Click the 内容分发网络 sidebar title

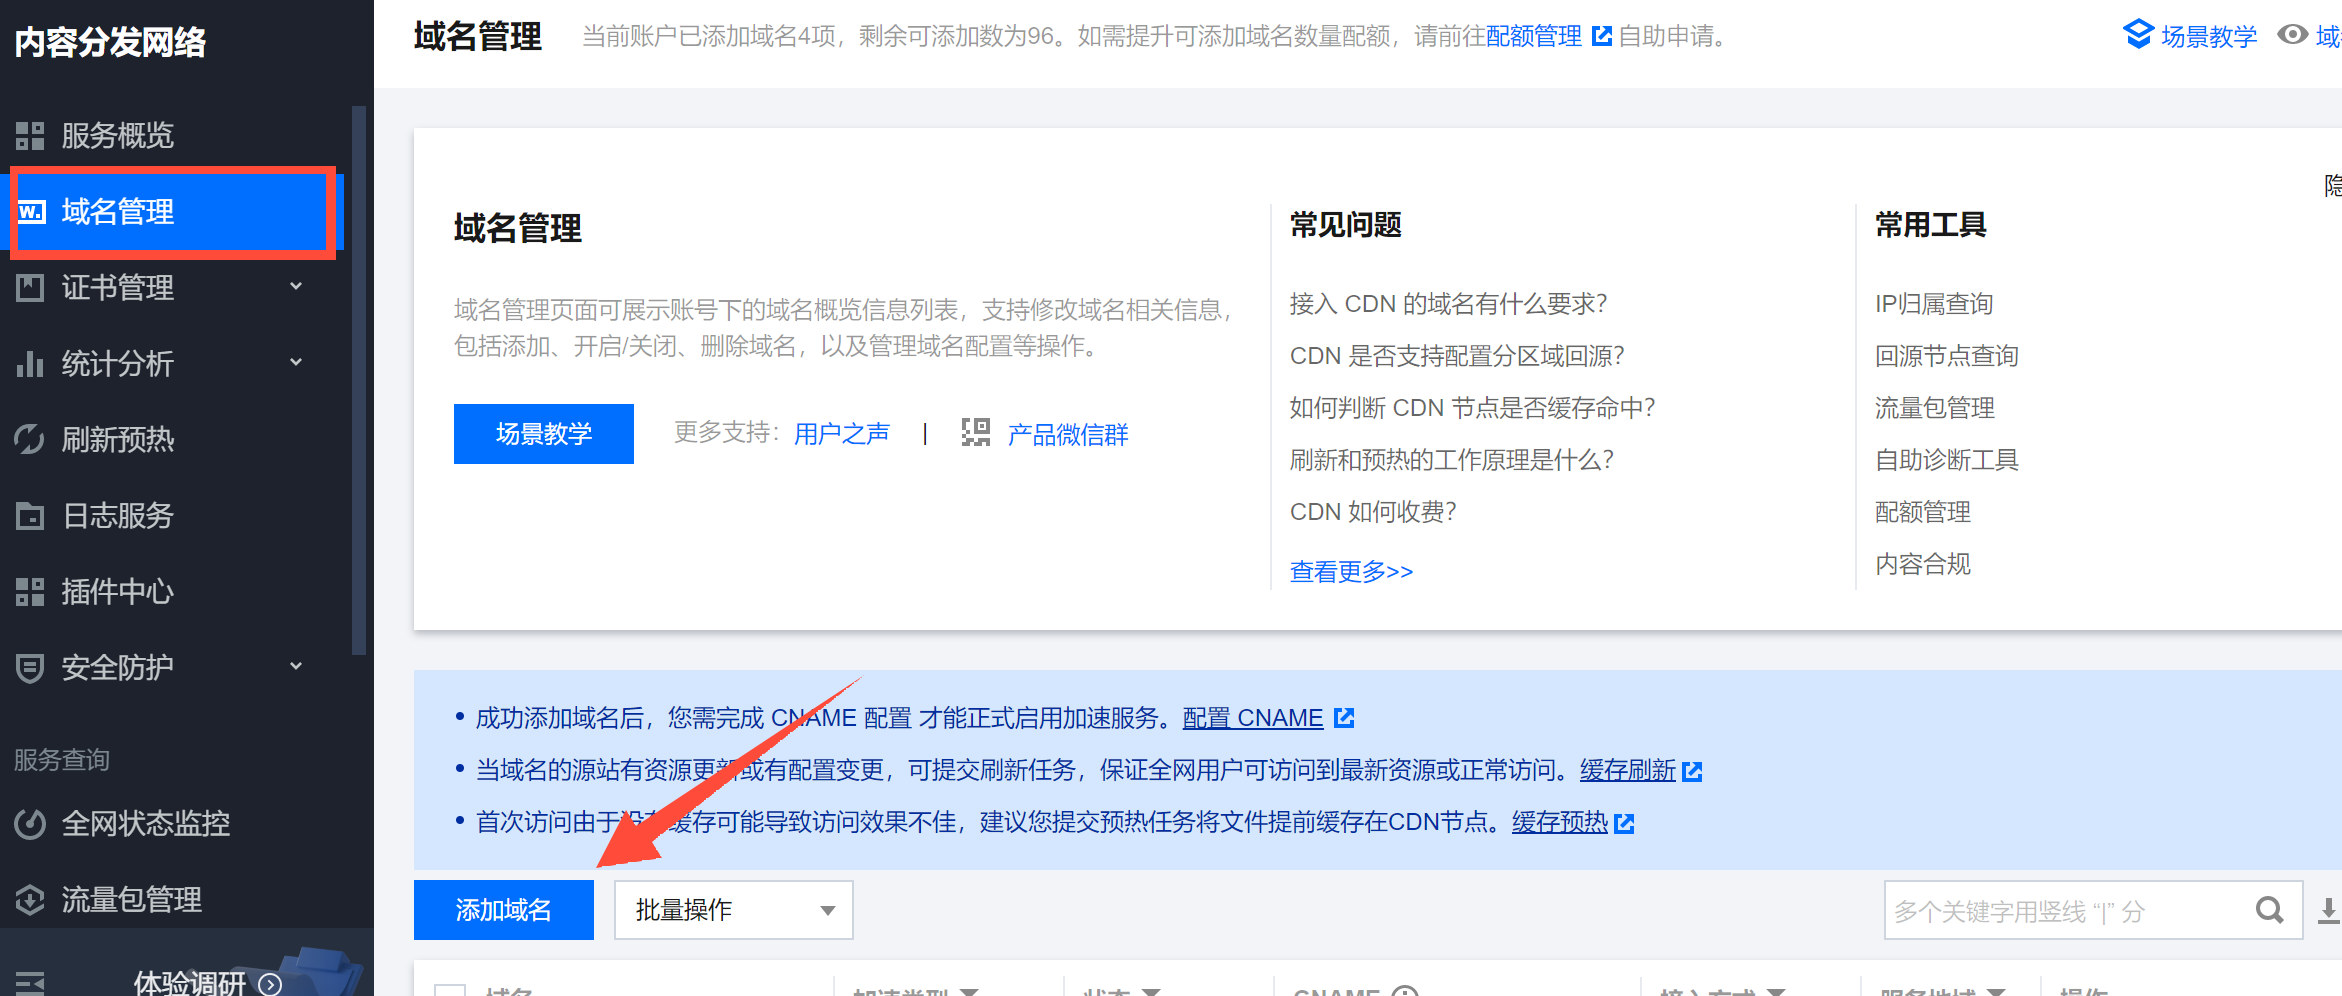tap(111, 42)
